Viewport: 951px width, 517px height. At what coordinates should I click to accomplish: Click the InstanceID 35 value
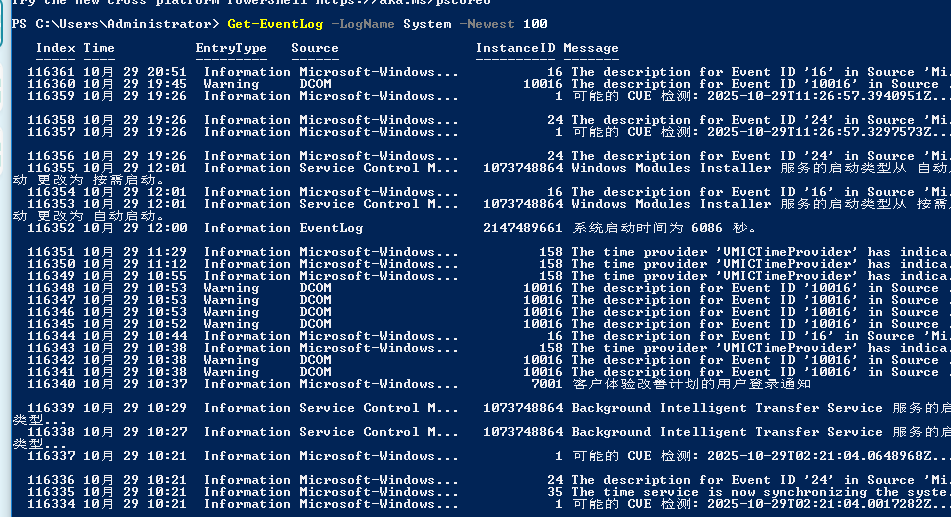coord(555,492)
